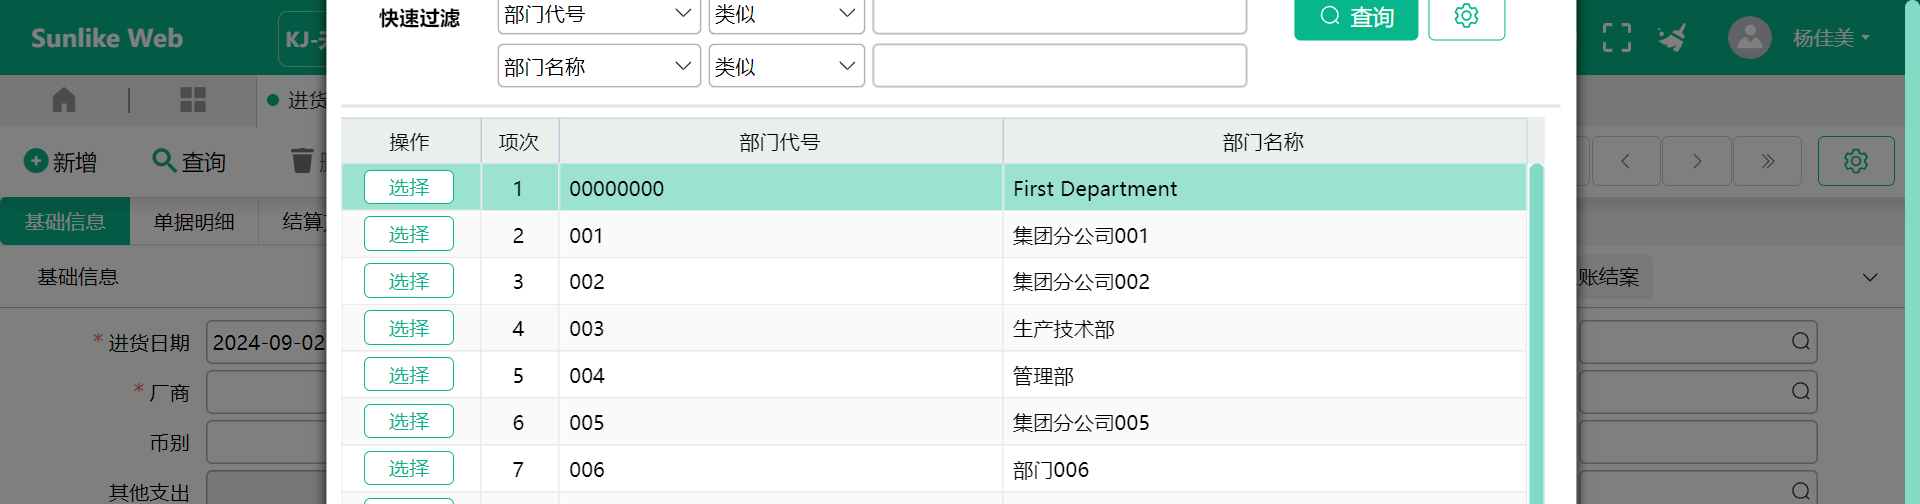Image resolution: width=1920 pixels, height=504 pixels.
Task: Choose 选择 for department 002
Action: [x=409, y=281]
